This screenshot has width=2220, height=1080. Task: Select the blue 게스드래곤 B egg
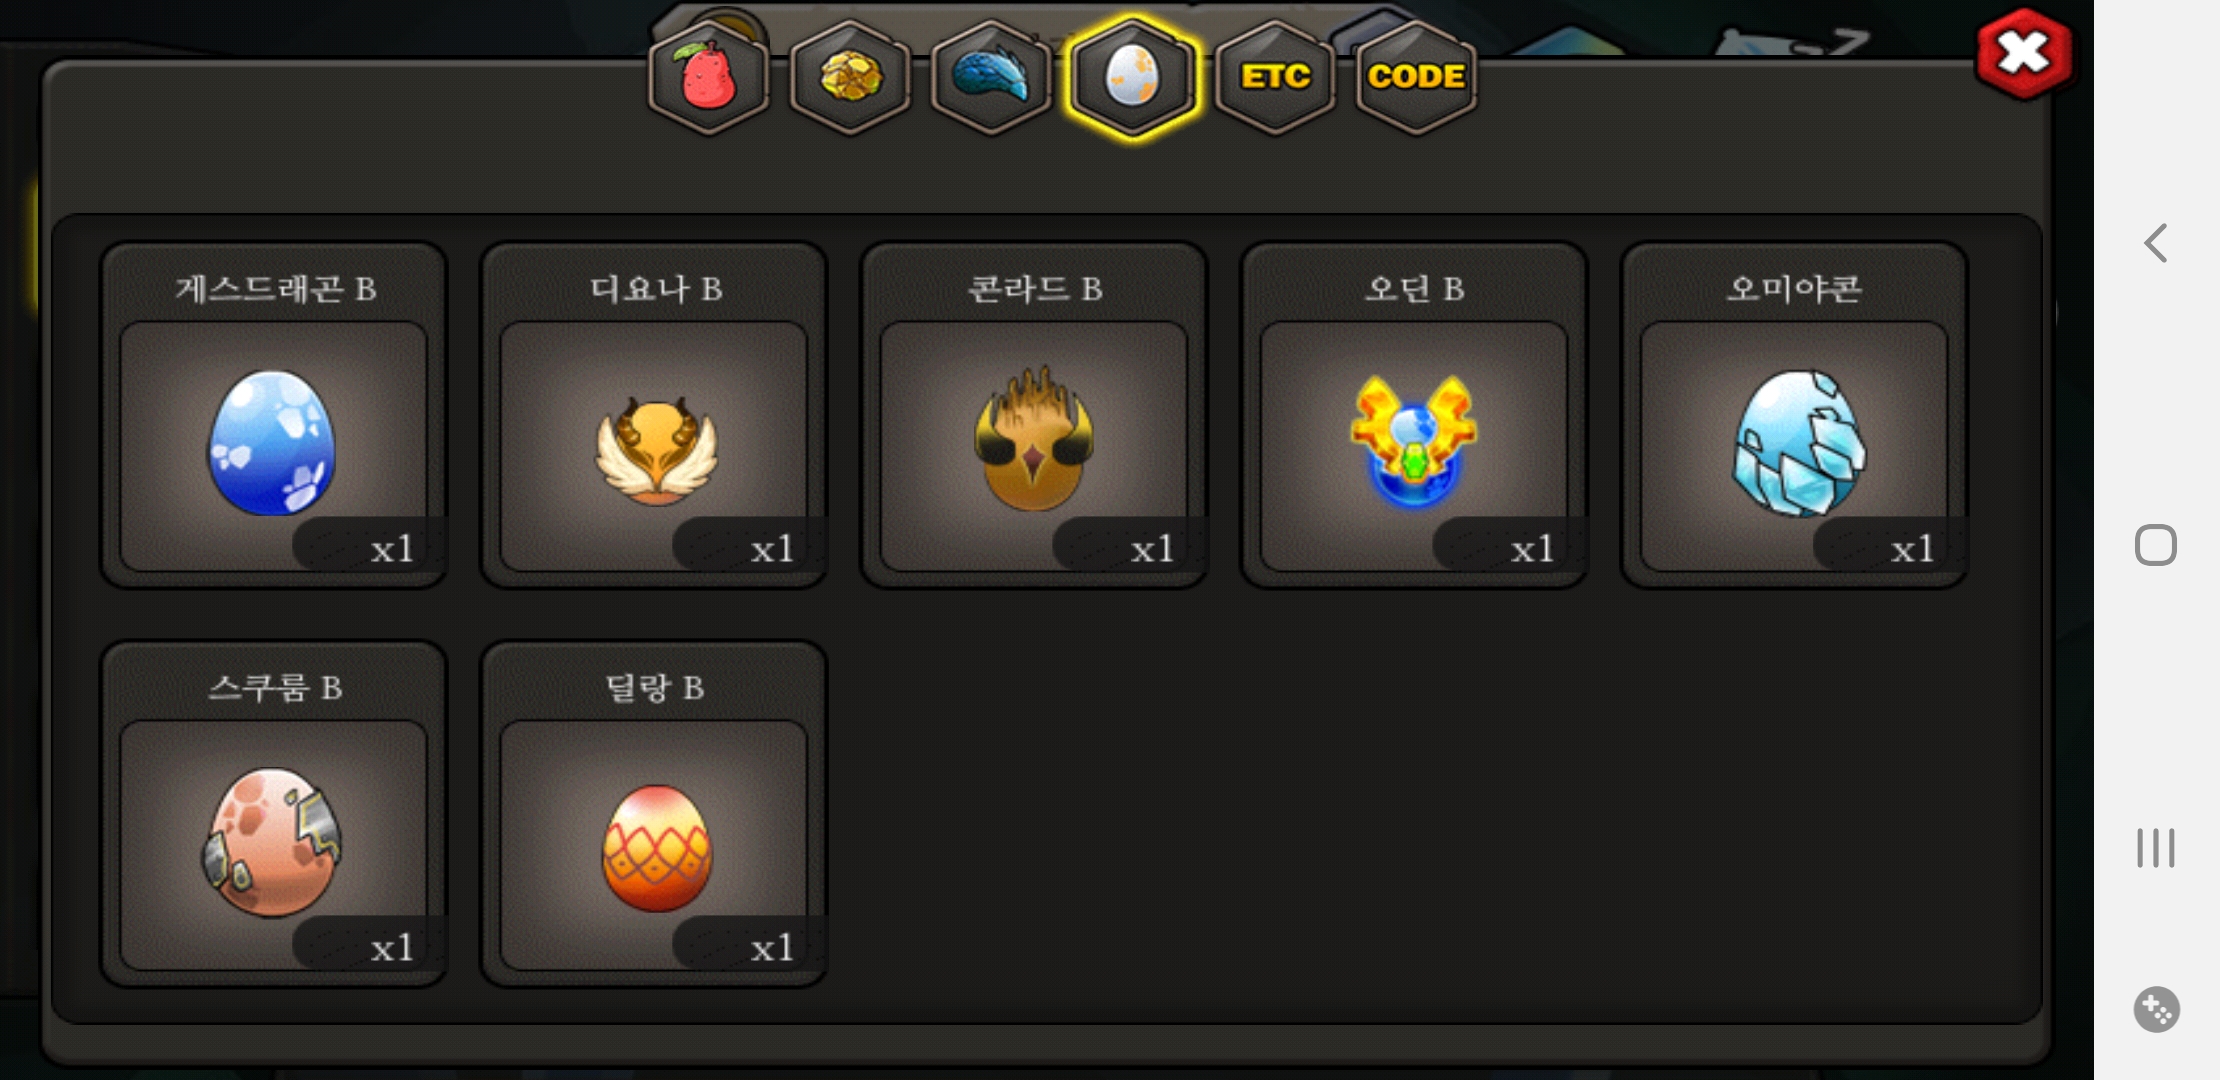coord(273,415)
